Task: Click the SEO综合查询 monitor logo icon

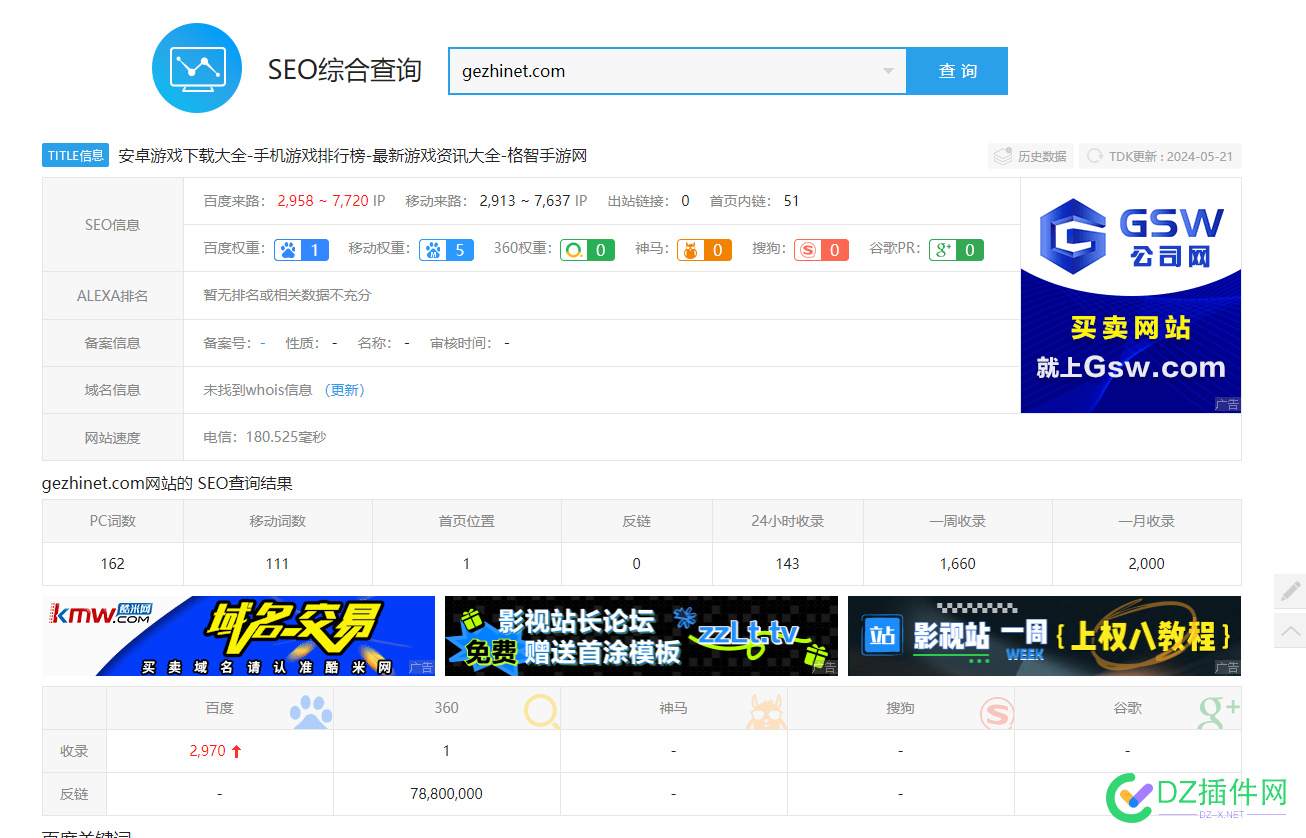Action: coord(197,68)
